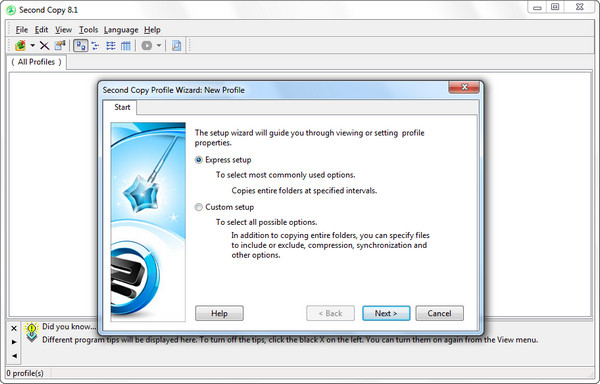Choose the Custom setup option
This screenshot has height=384, width=600.
pyautogui.click(x=199, y=207)
